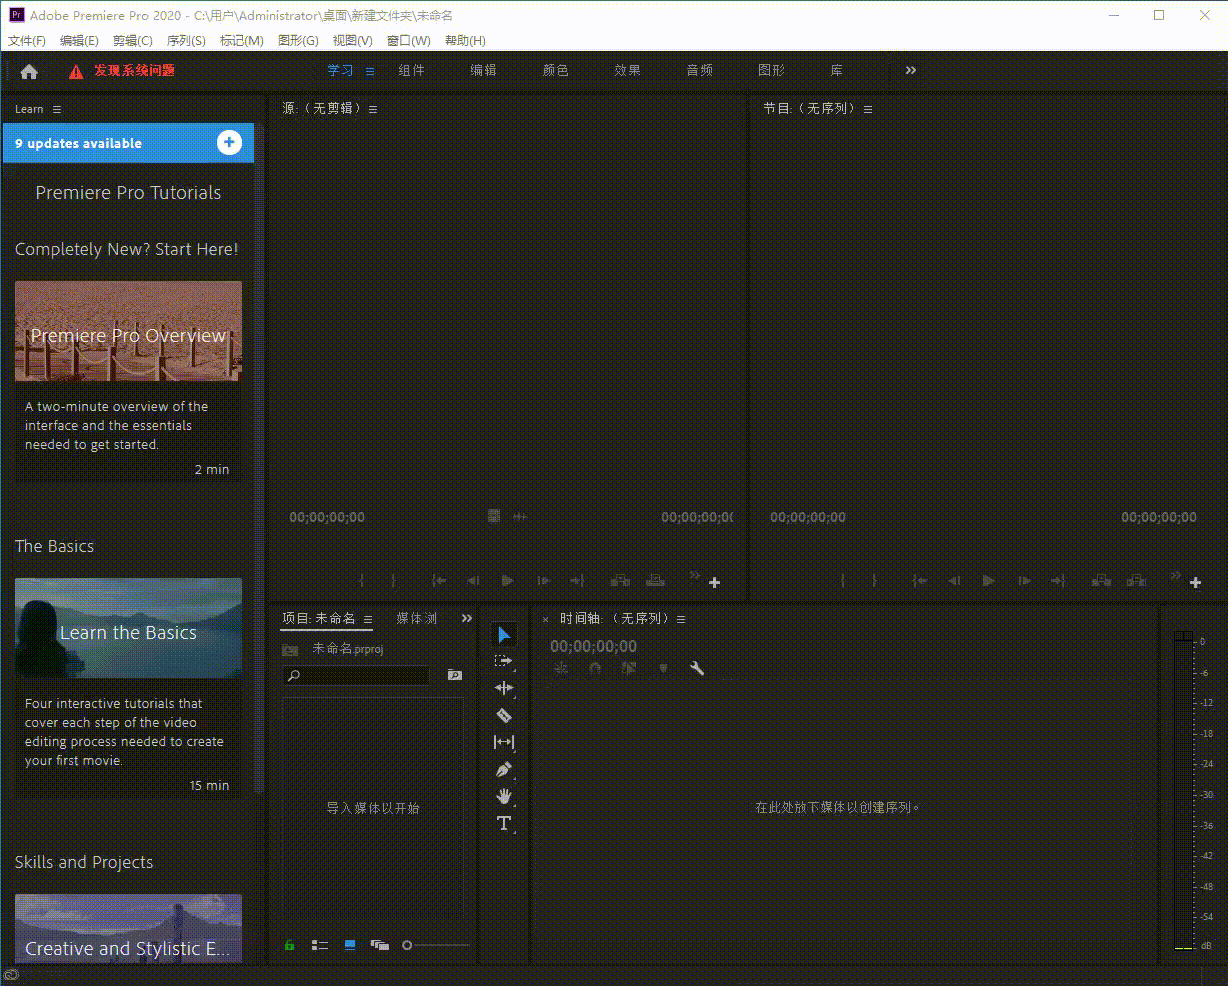Open the 序列(S) menu

186,41
